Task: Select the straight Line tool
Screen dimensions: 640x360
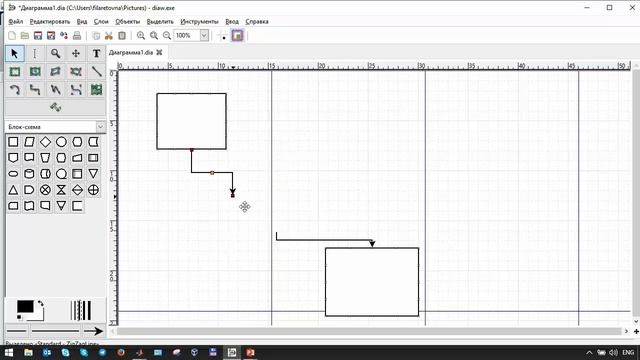Action: coord(96,72)
